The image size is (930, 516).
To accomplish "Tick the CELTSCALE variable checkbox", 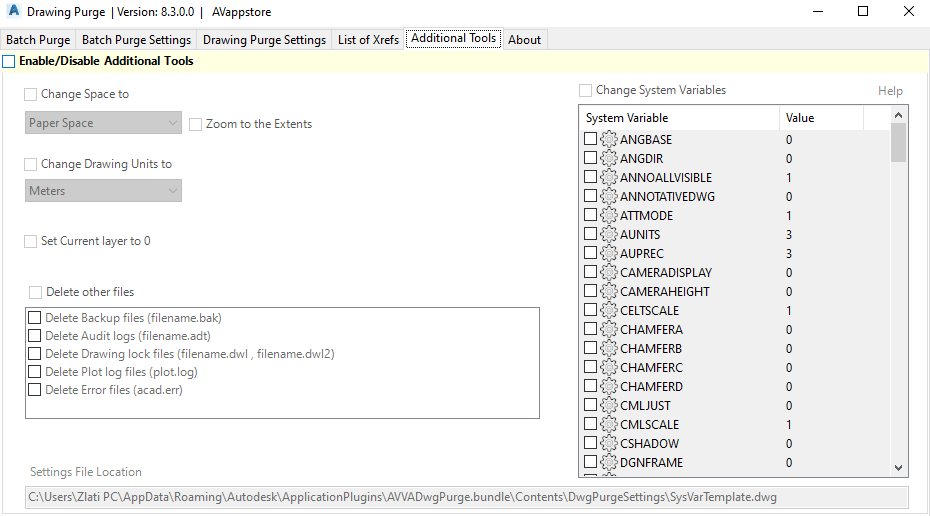I will pos(590,310).
